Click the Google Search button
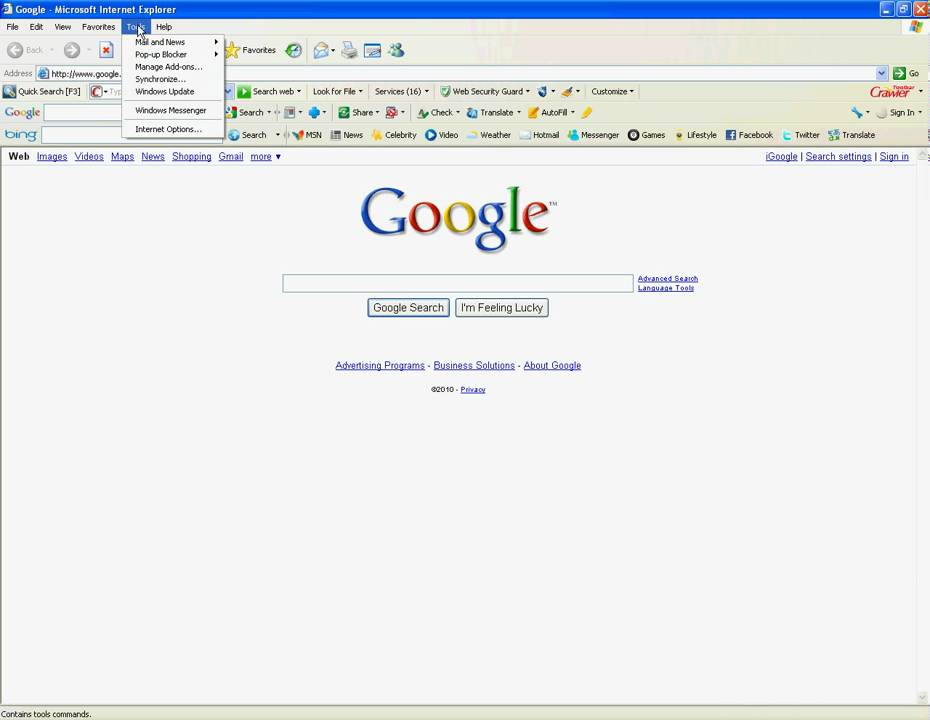 (408, 308)
